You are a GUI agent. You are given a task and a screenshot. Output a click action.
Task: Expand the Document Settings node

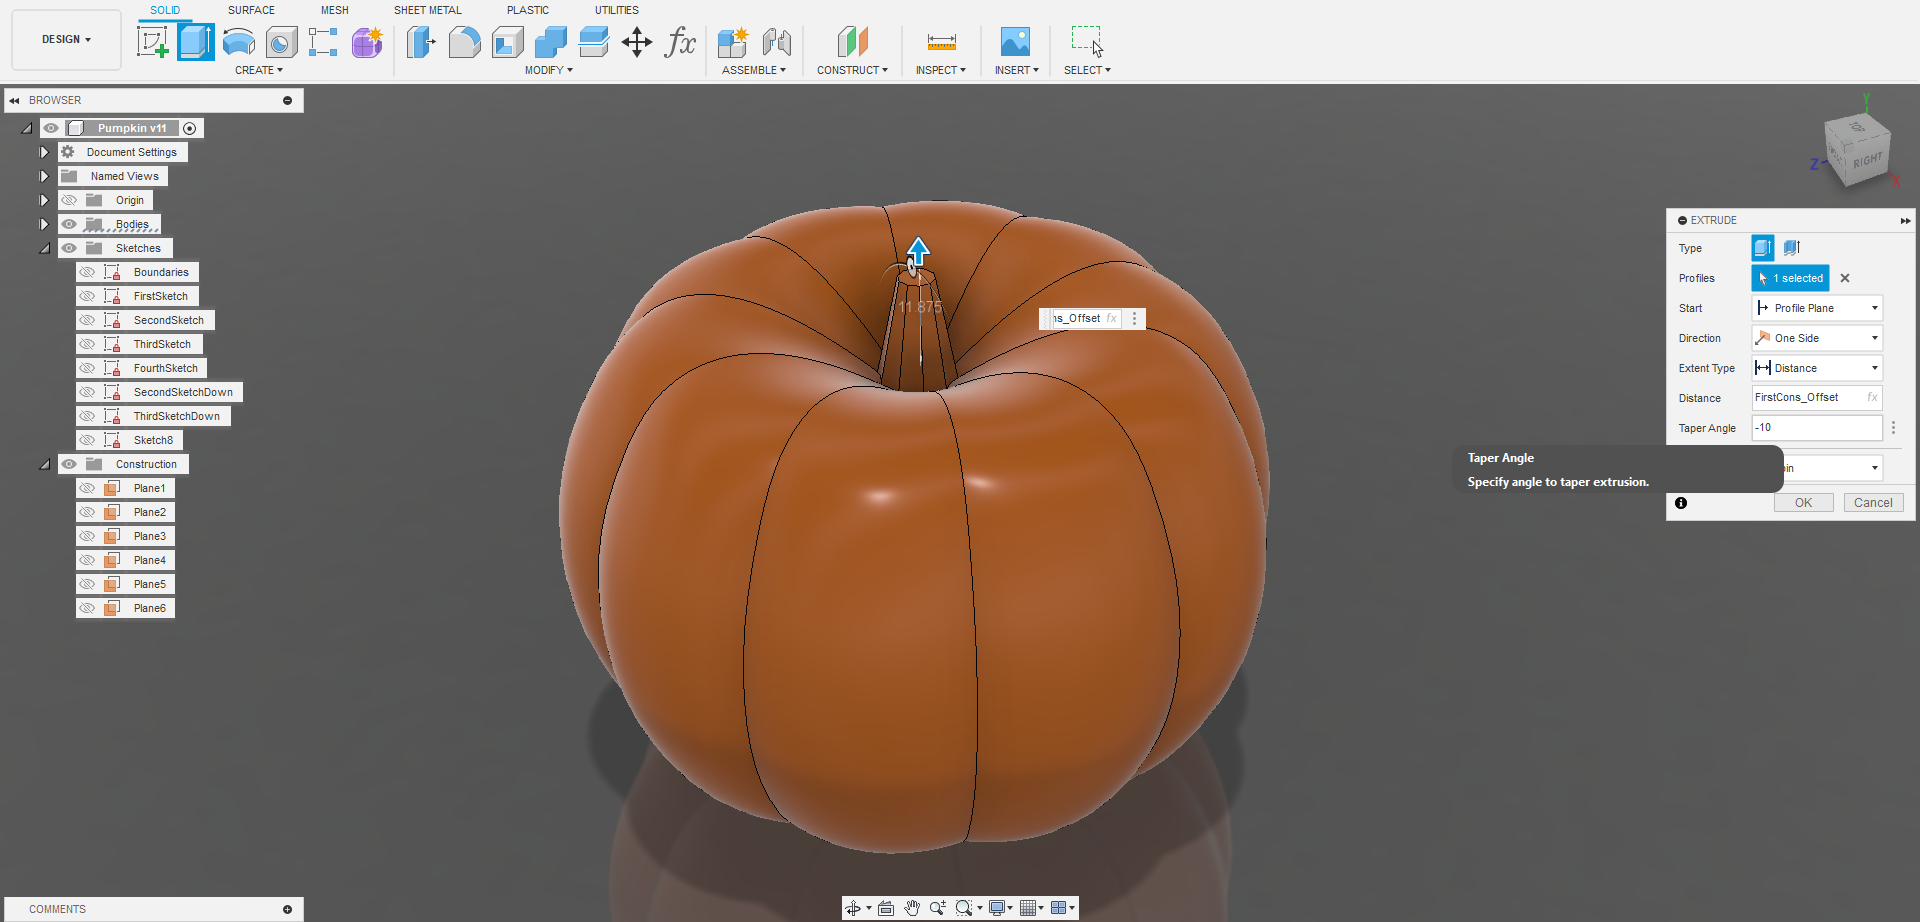(44, 152)
